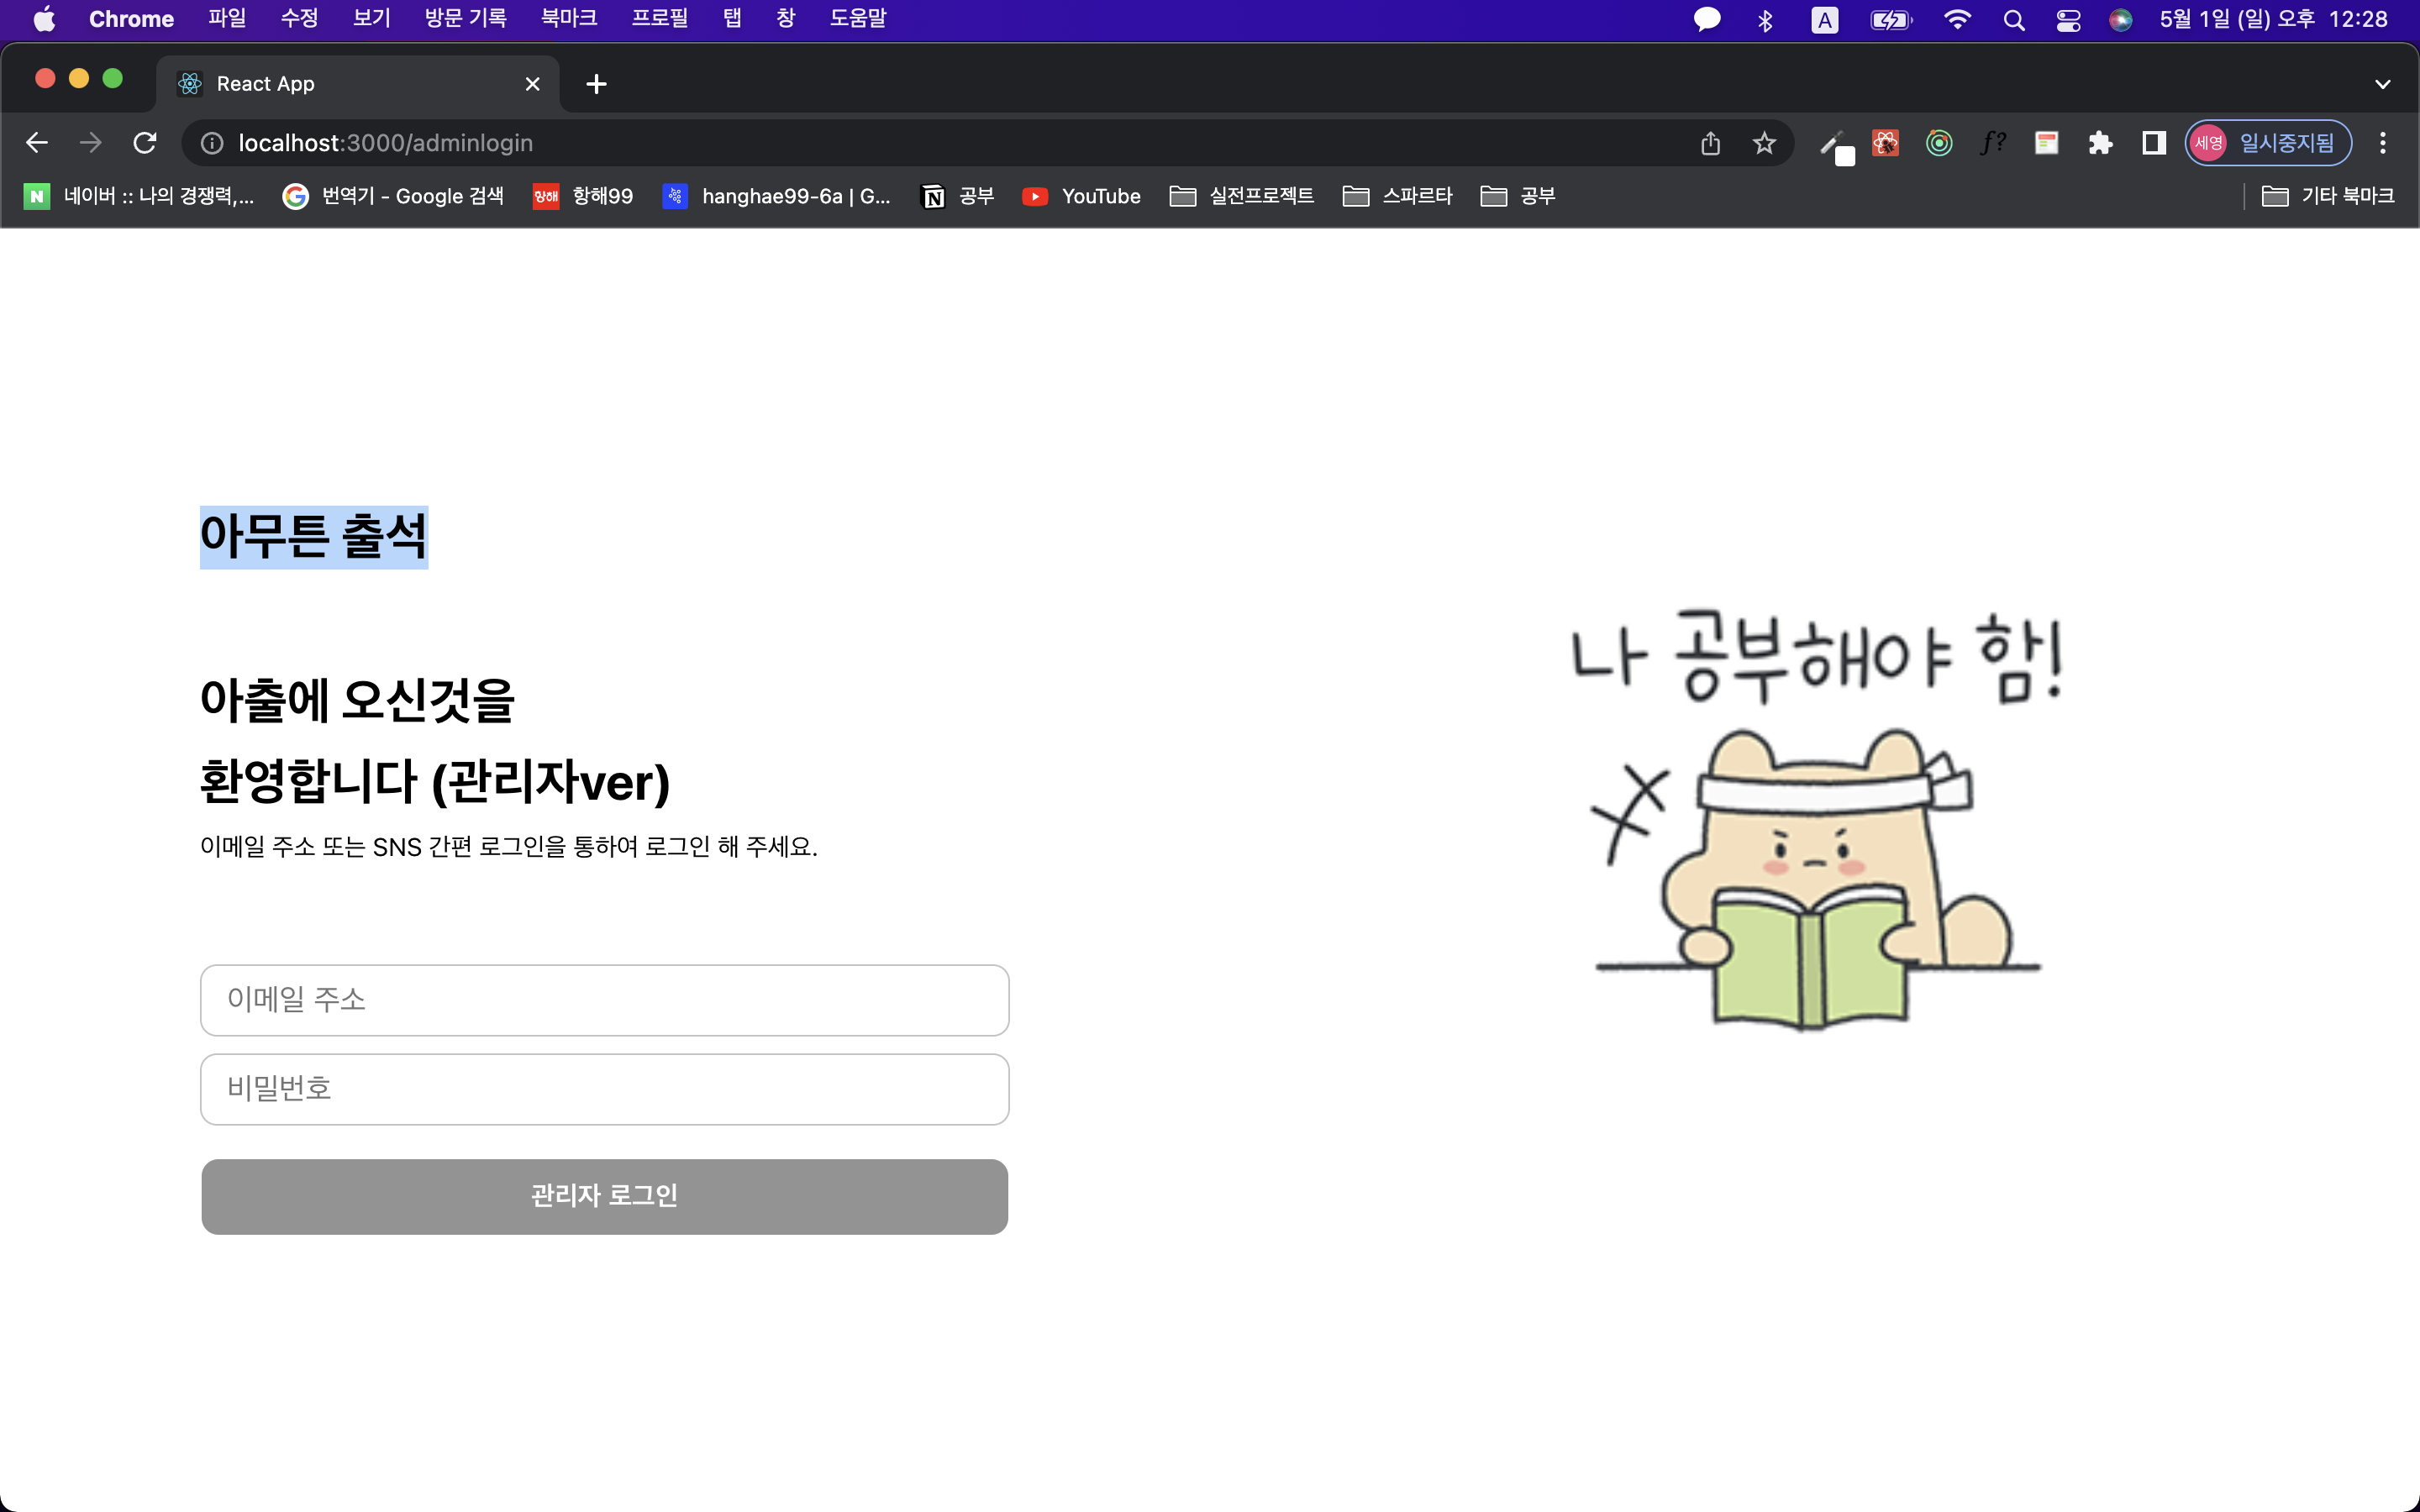Click the back navigation arrow
Viewport: 2420px width, 1512px height.
click(x=37, y=143)
